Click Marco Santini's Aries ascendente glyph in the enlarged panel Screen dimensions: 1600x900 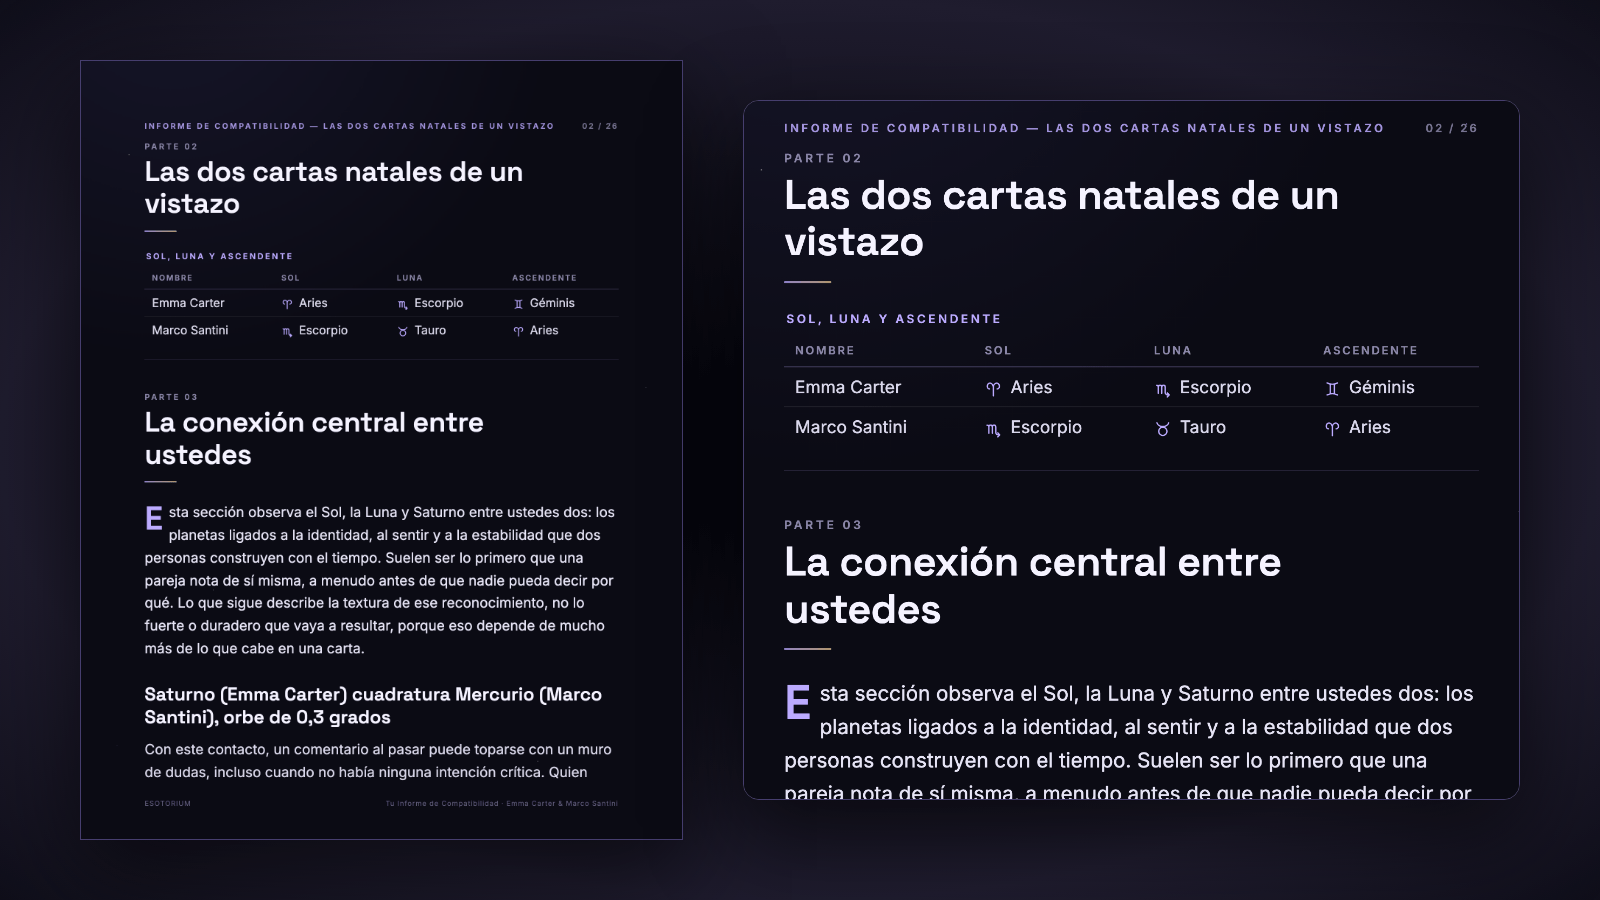click(1332, 429)
